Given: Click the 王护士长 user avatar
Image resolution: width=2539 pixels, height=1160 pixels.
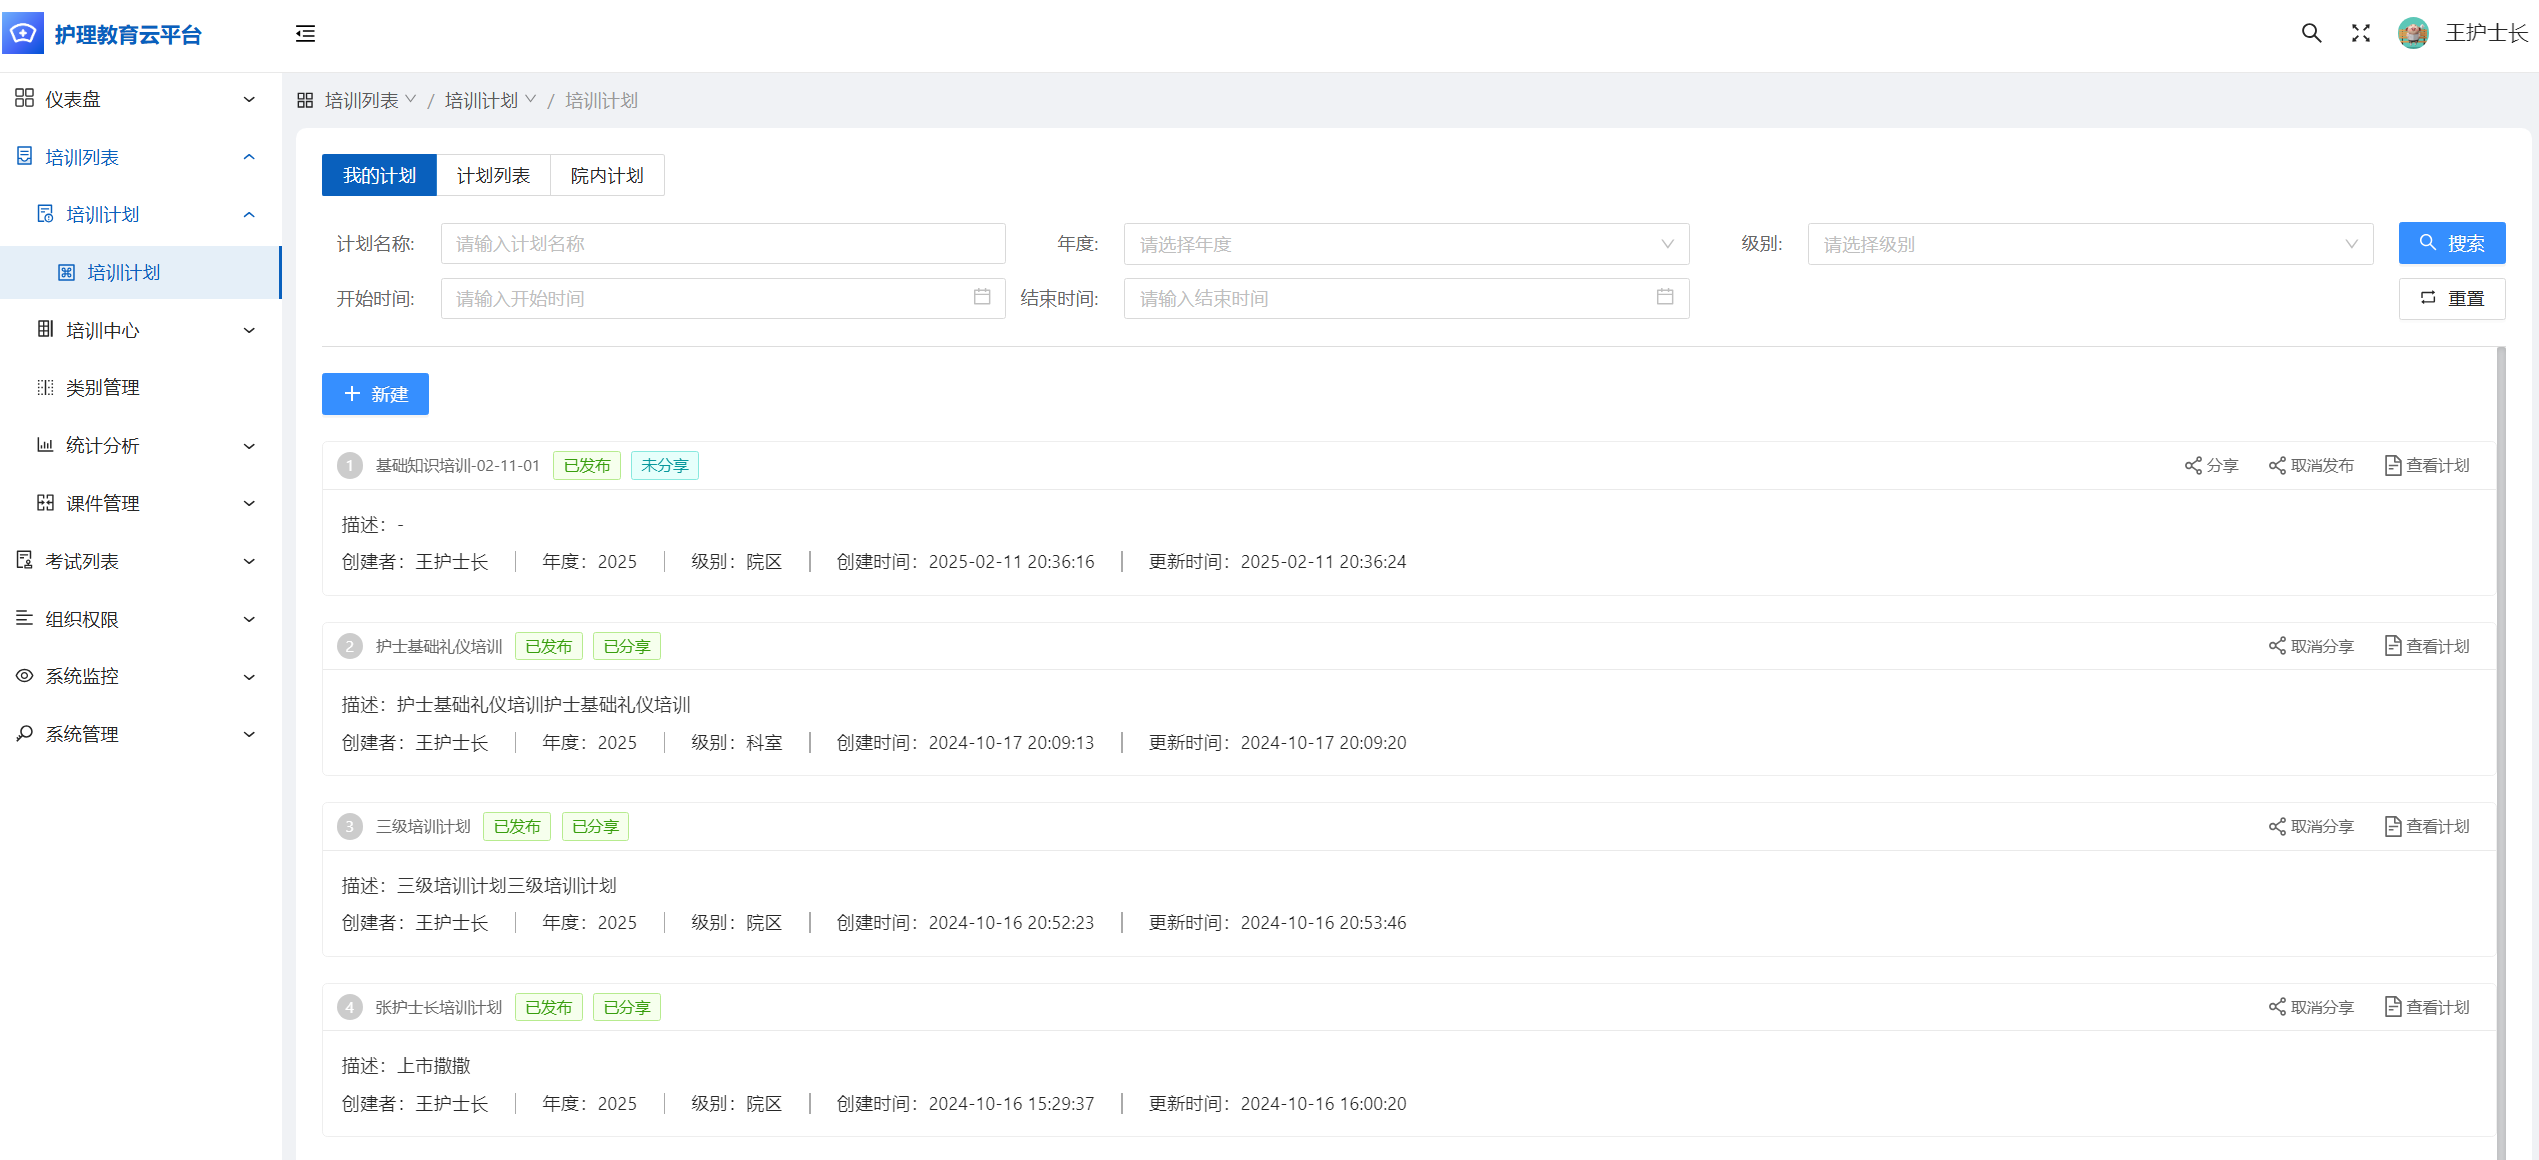Looking at the screenshot, I should [x=2412, y=33].
